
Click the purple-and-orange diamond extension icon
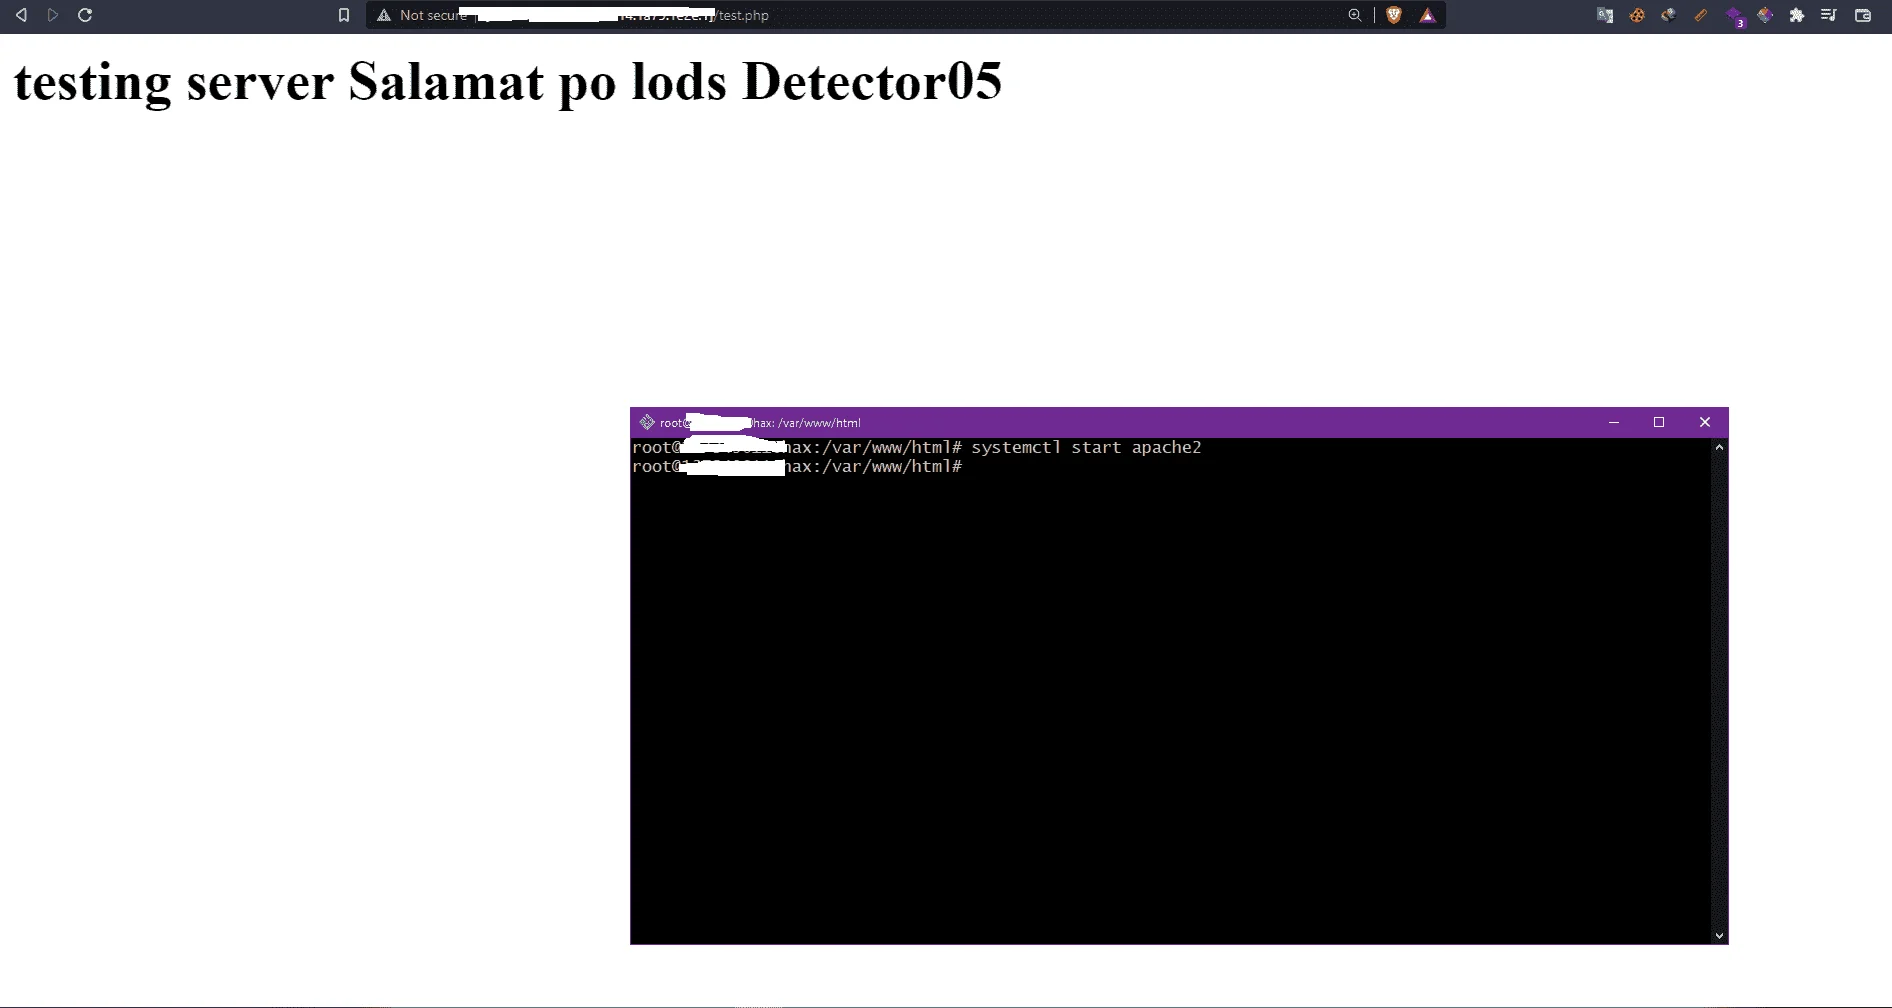pyautogui.click(x=1765, y=15)
